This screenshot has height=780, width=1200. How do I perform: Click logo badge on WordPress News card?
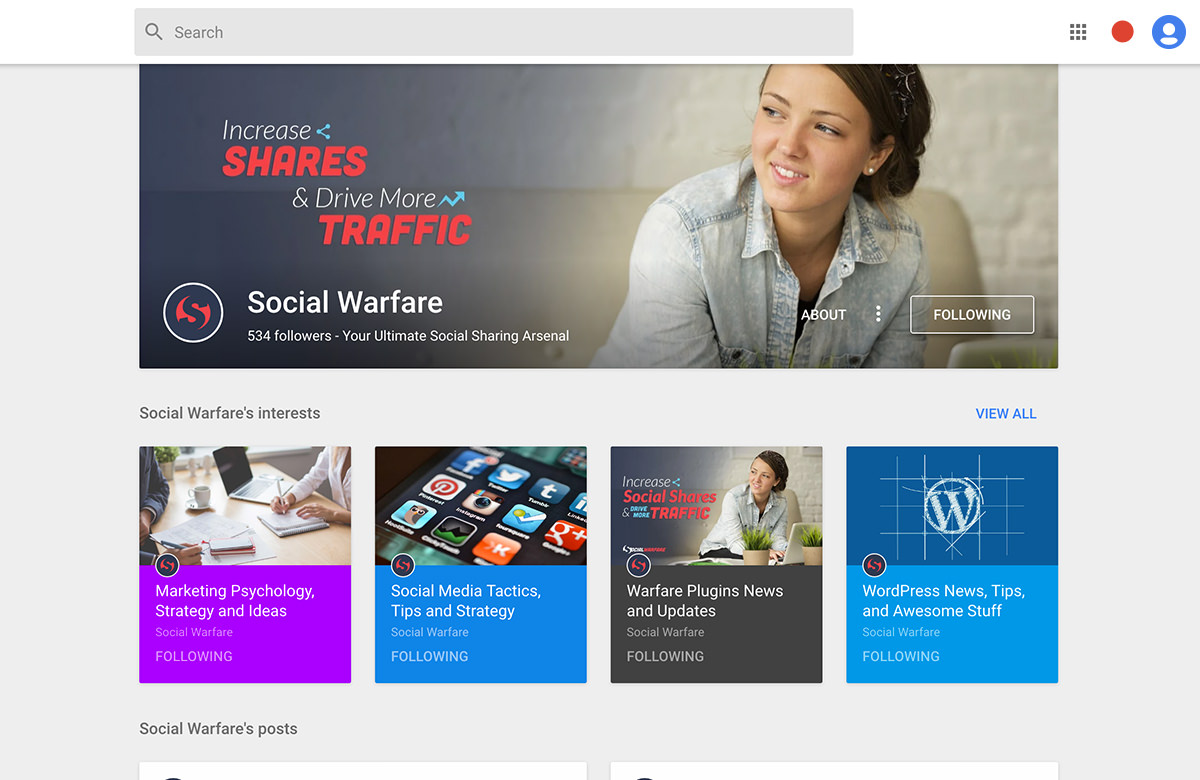(x=875, y=565)
